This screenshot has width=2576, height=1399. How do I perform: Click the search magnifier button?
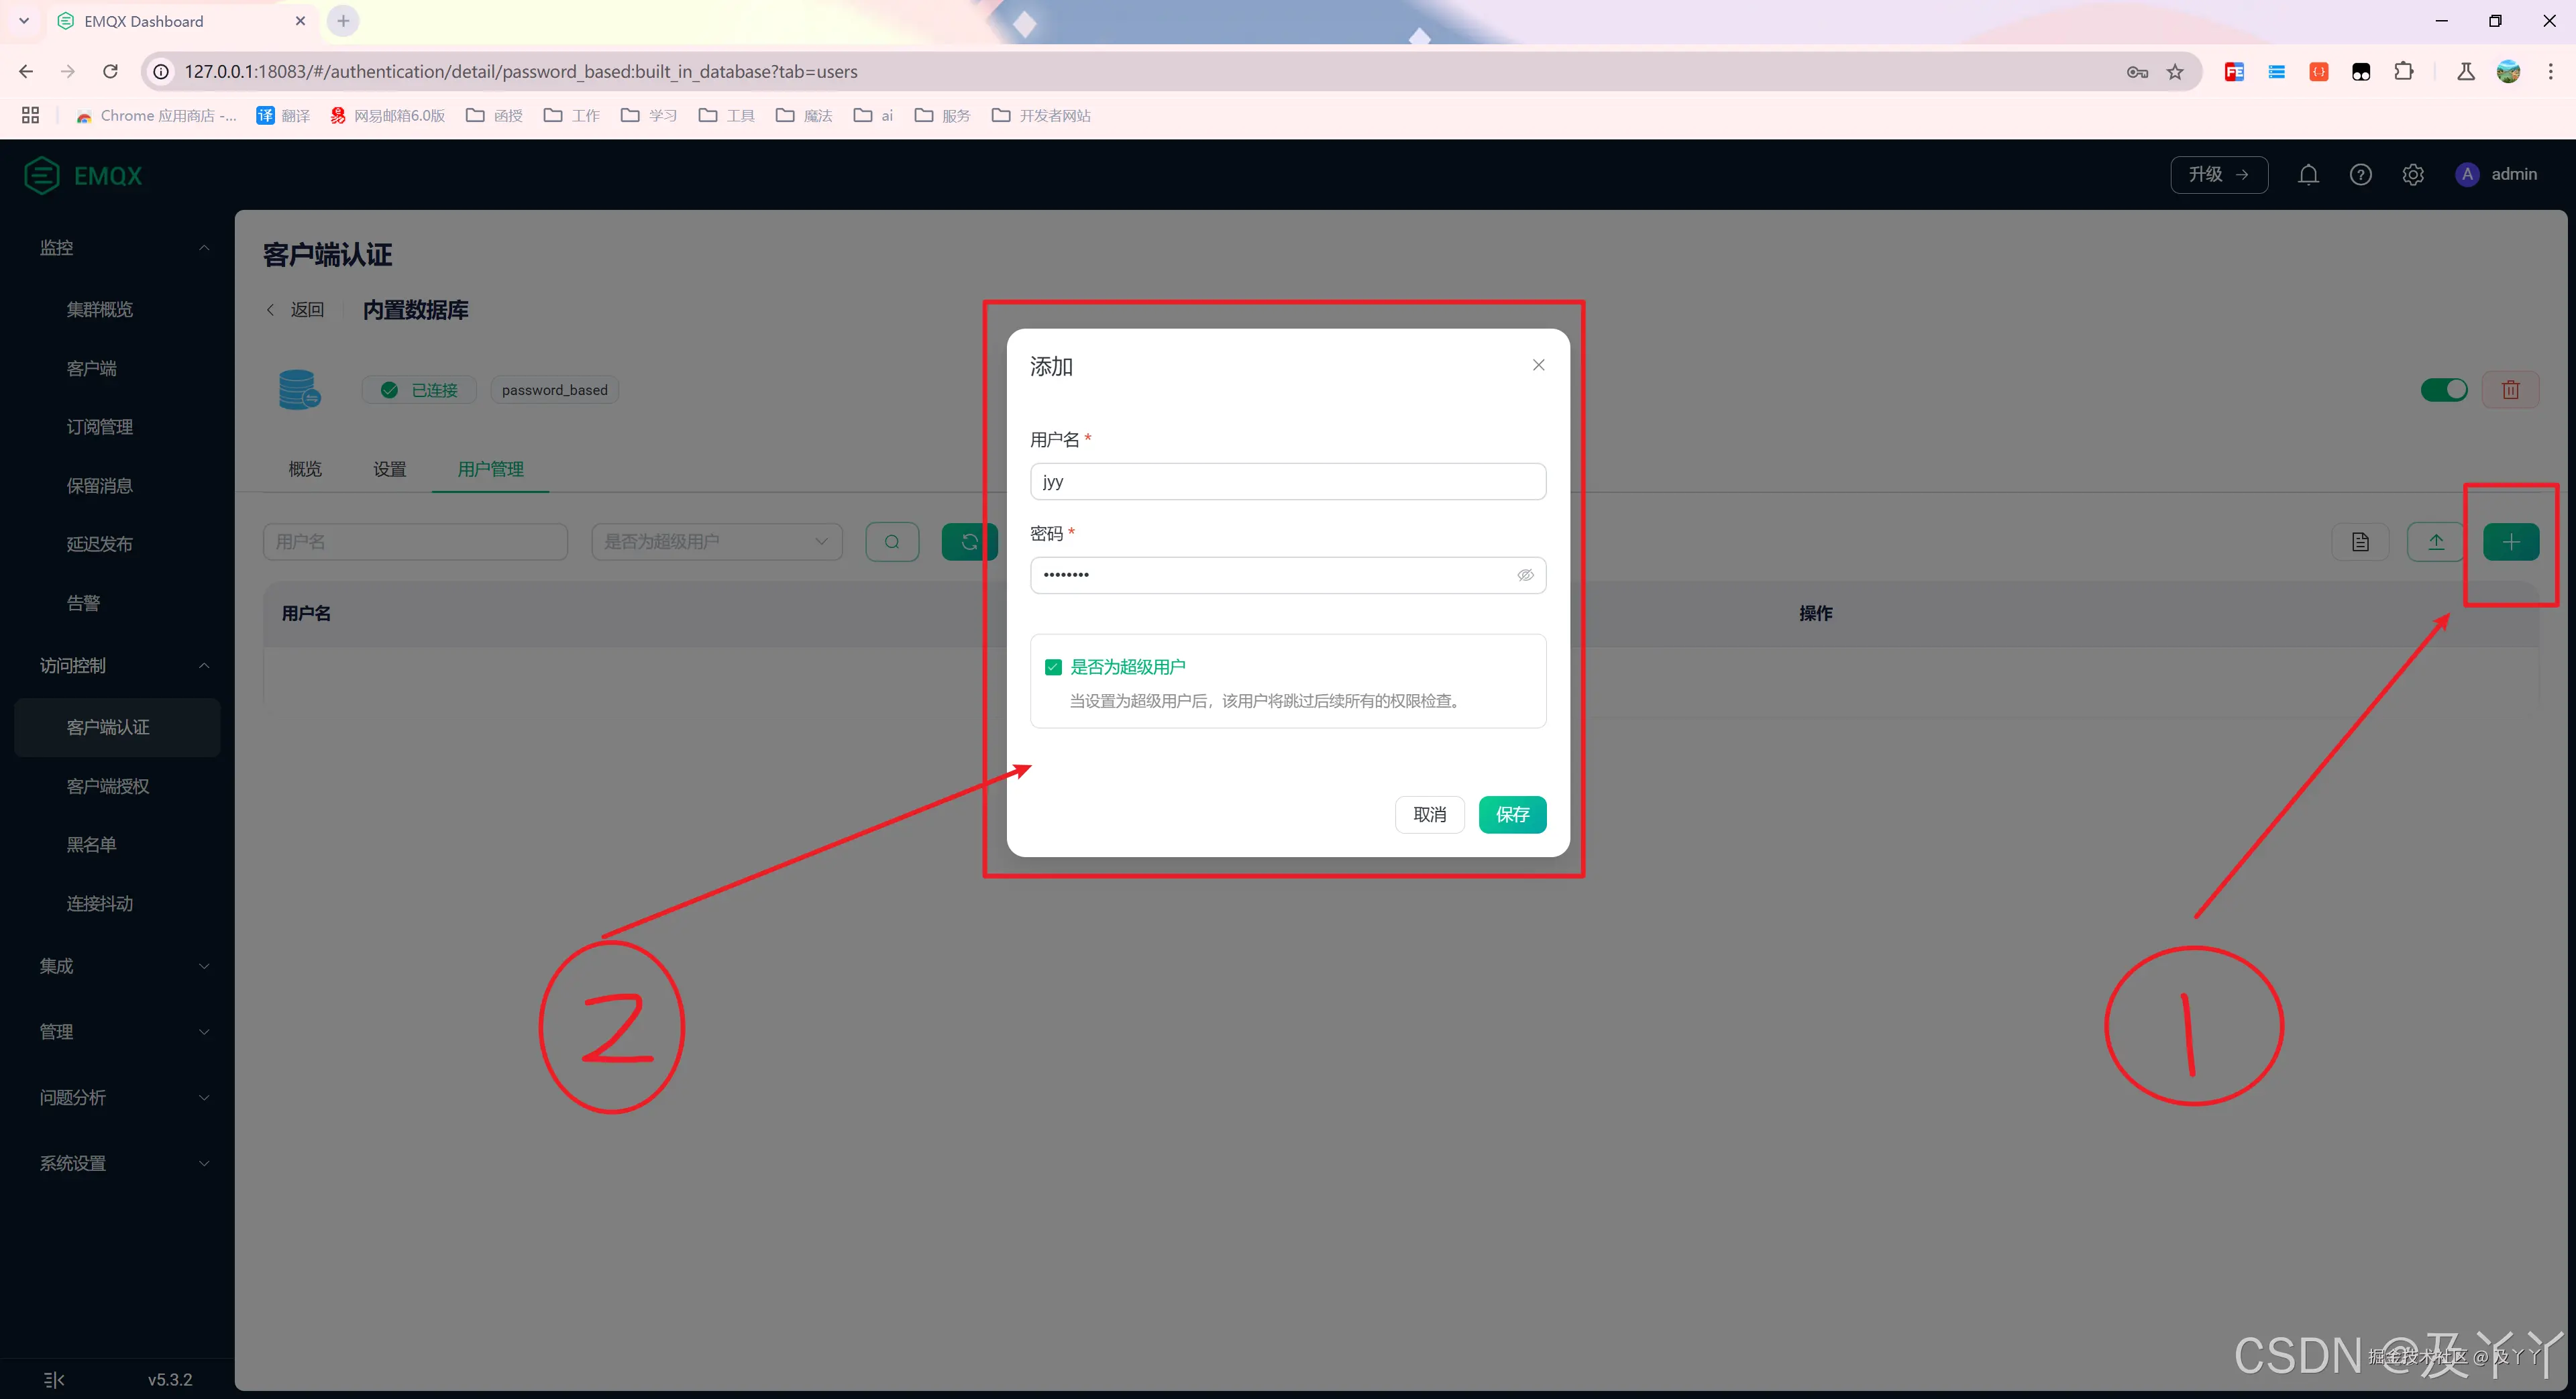click(x=892, y=542)
